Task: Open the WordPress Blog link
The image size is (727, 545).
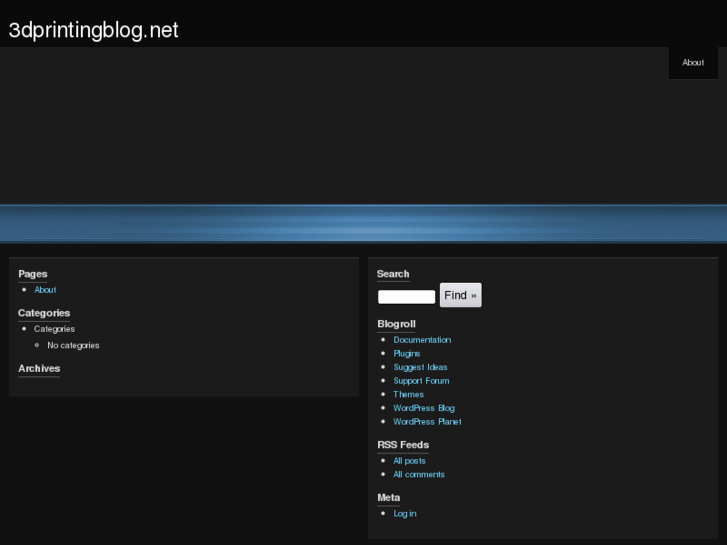Action: [424, 408]
